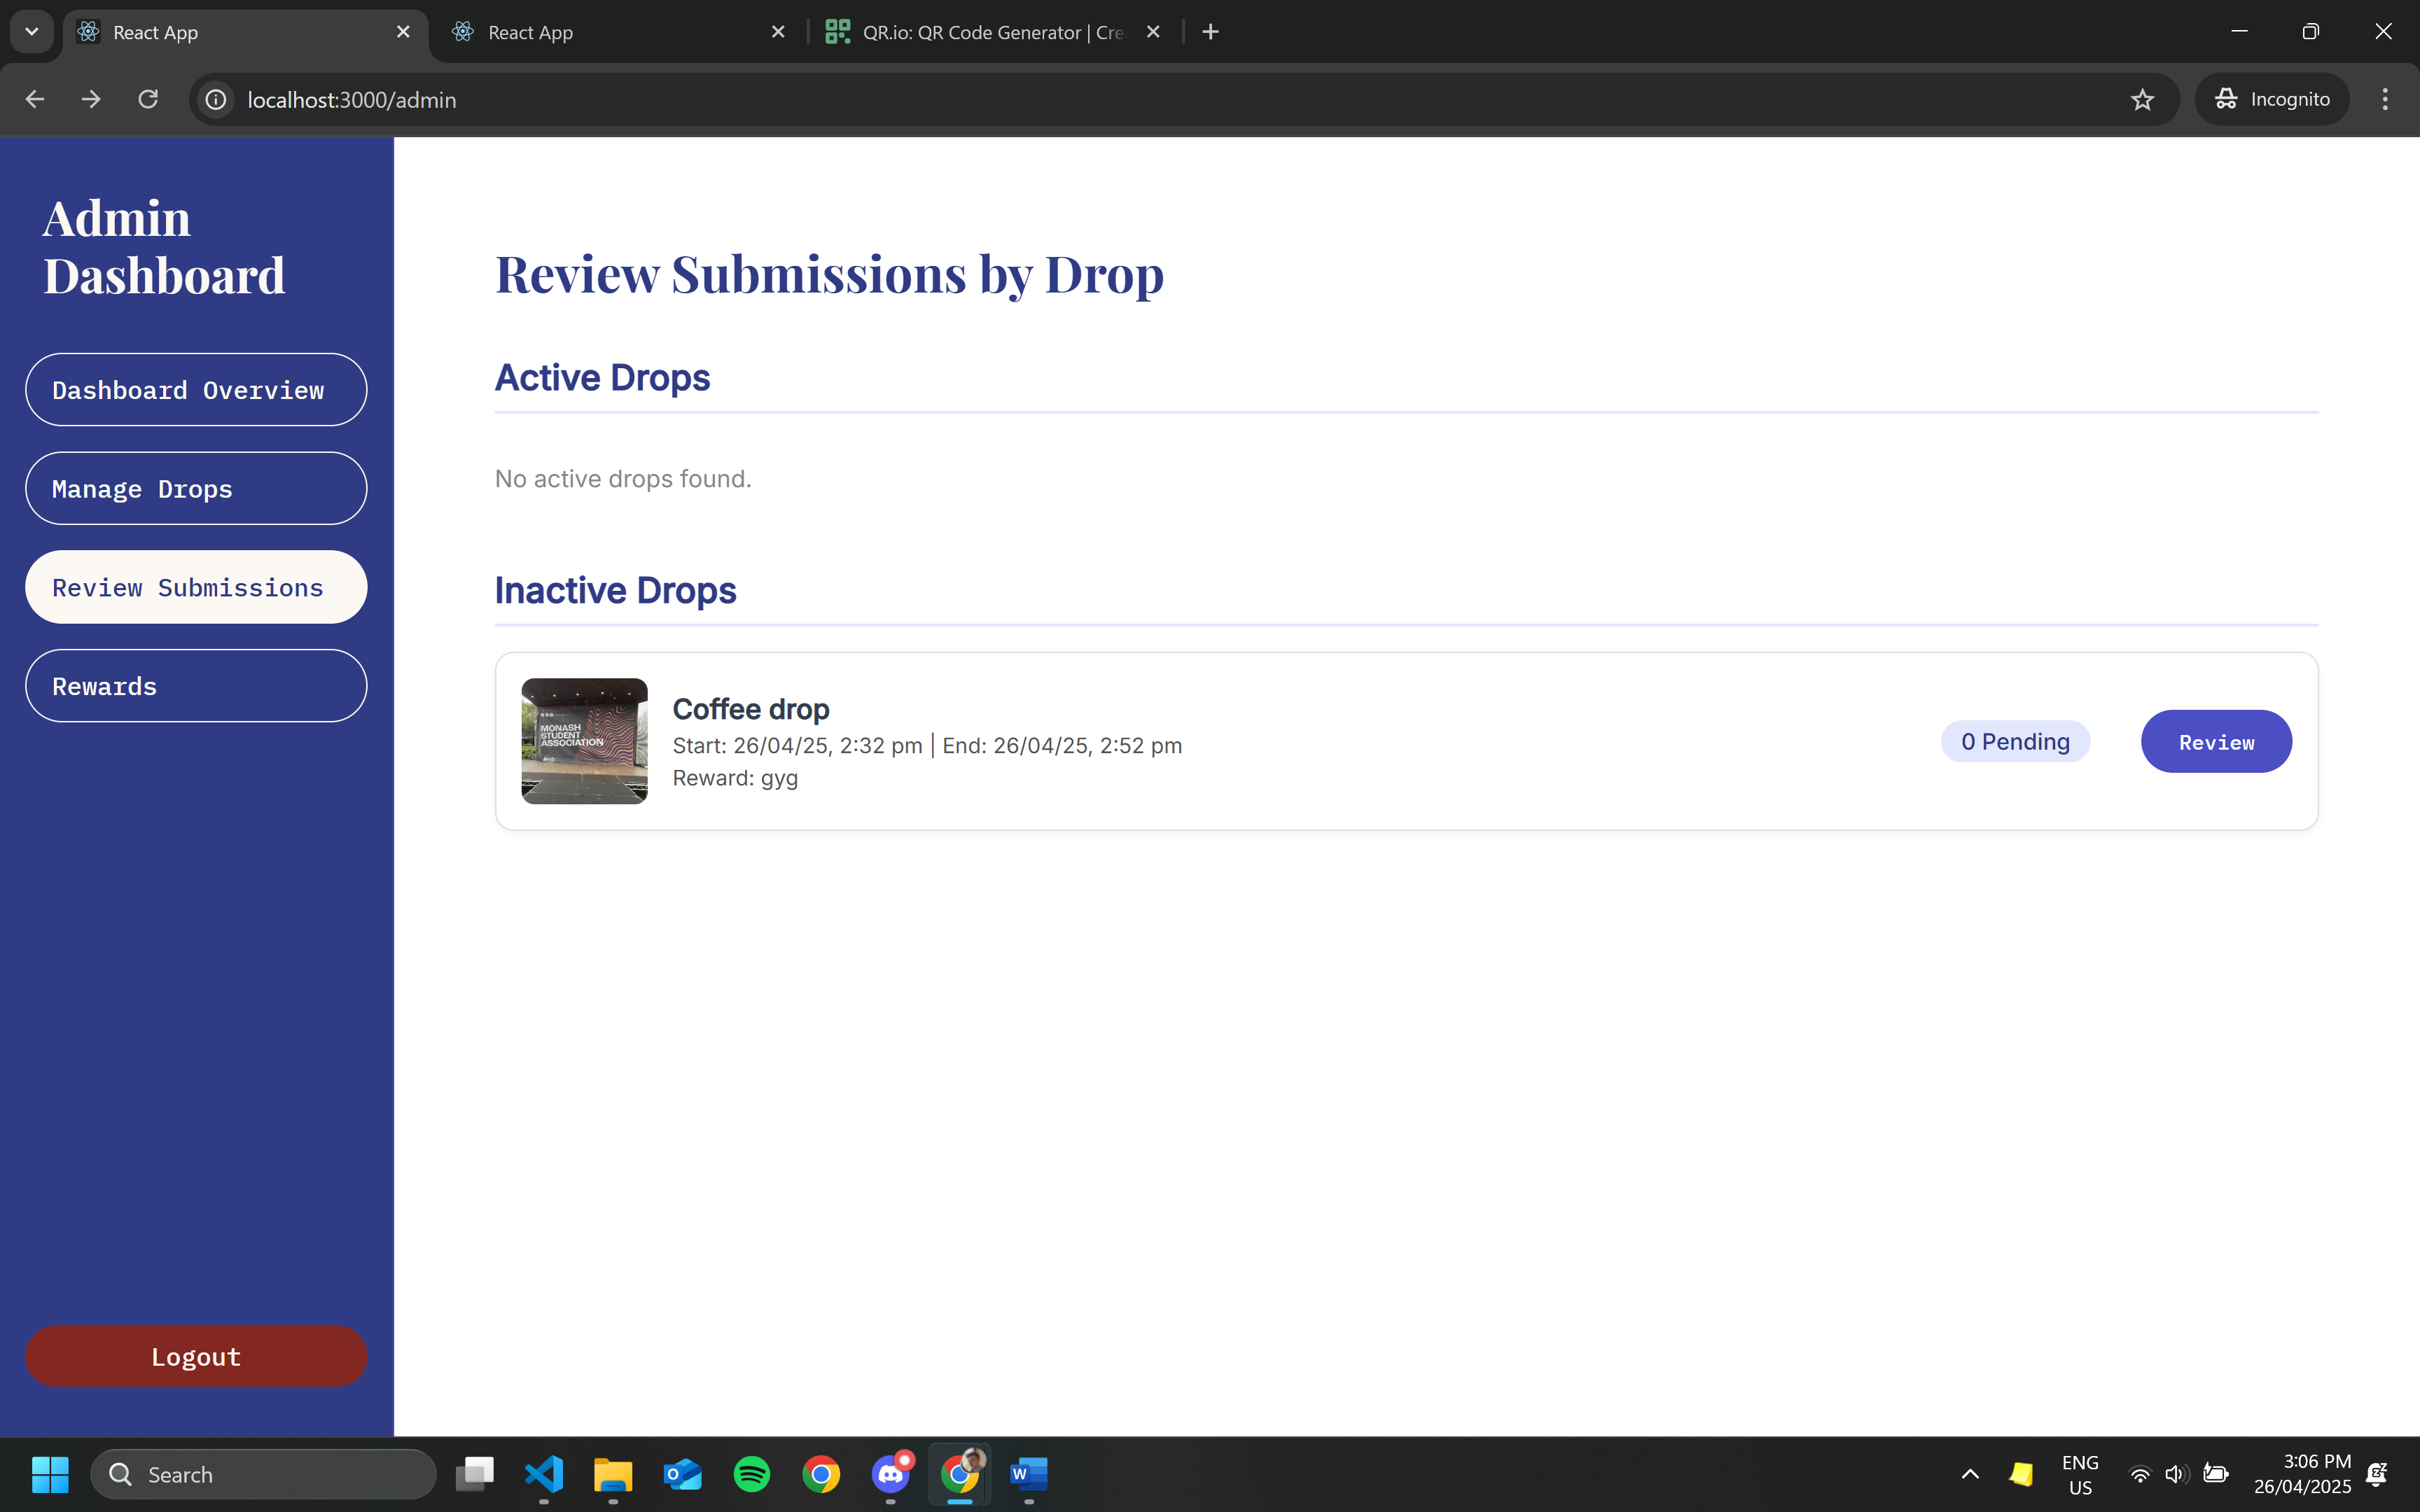The width and height of the screenshot is (2420, 1512).
Task: Open Chrome three-dot menu
Action: tap(2385, 99)
